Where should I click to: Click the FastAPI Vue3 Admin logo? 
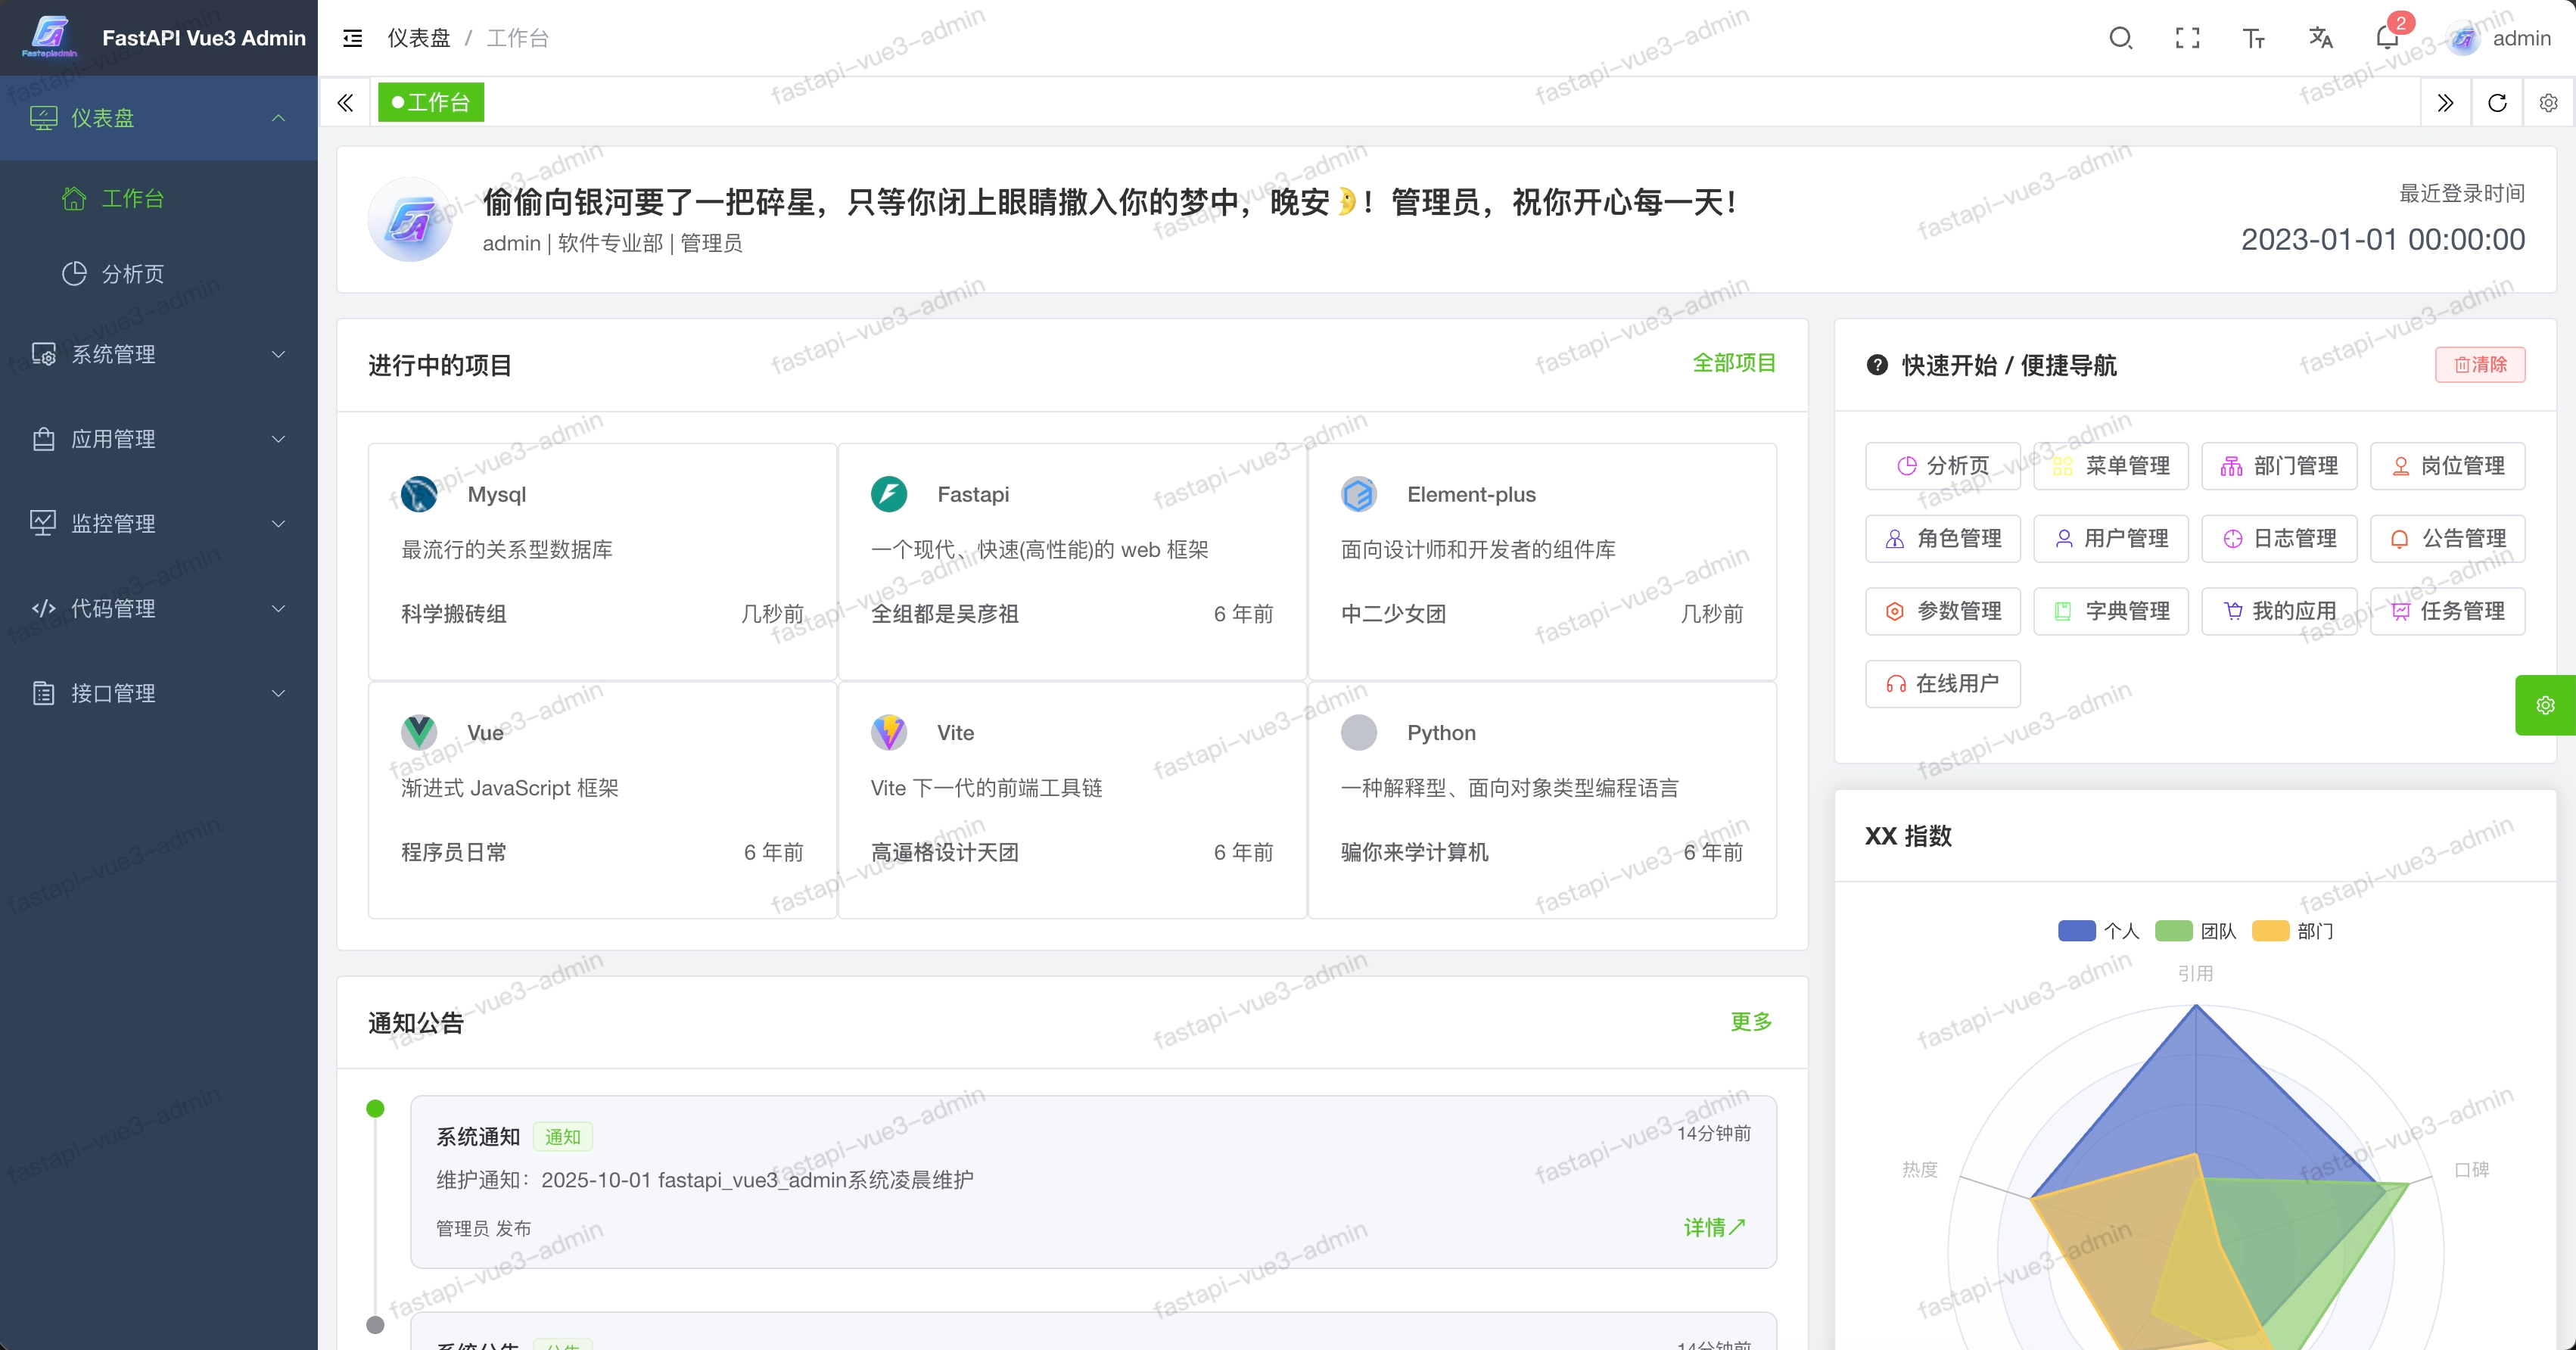(x=50, y=37)
